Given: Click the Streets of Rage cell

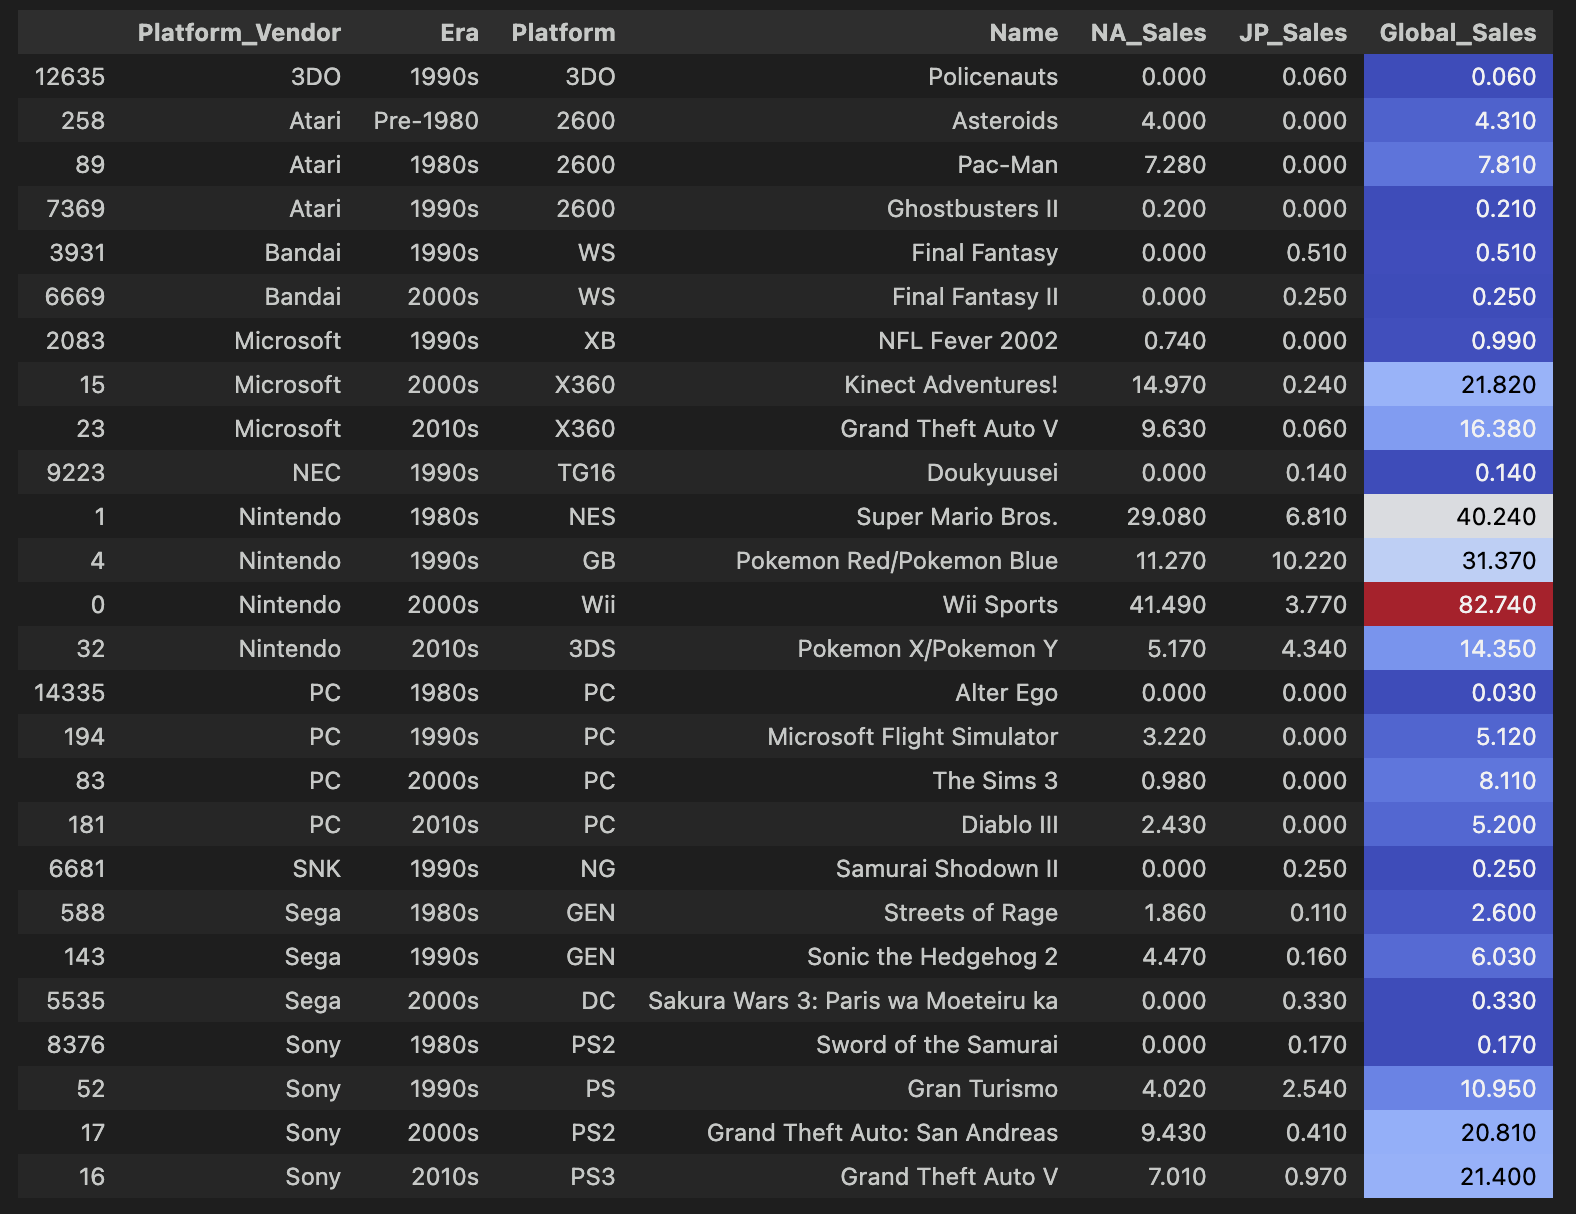Looking at the screenshot, I should click(971, 913).
